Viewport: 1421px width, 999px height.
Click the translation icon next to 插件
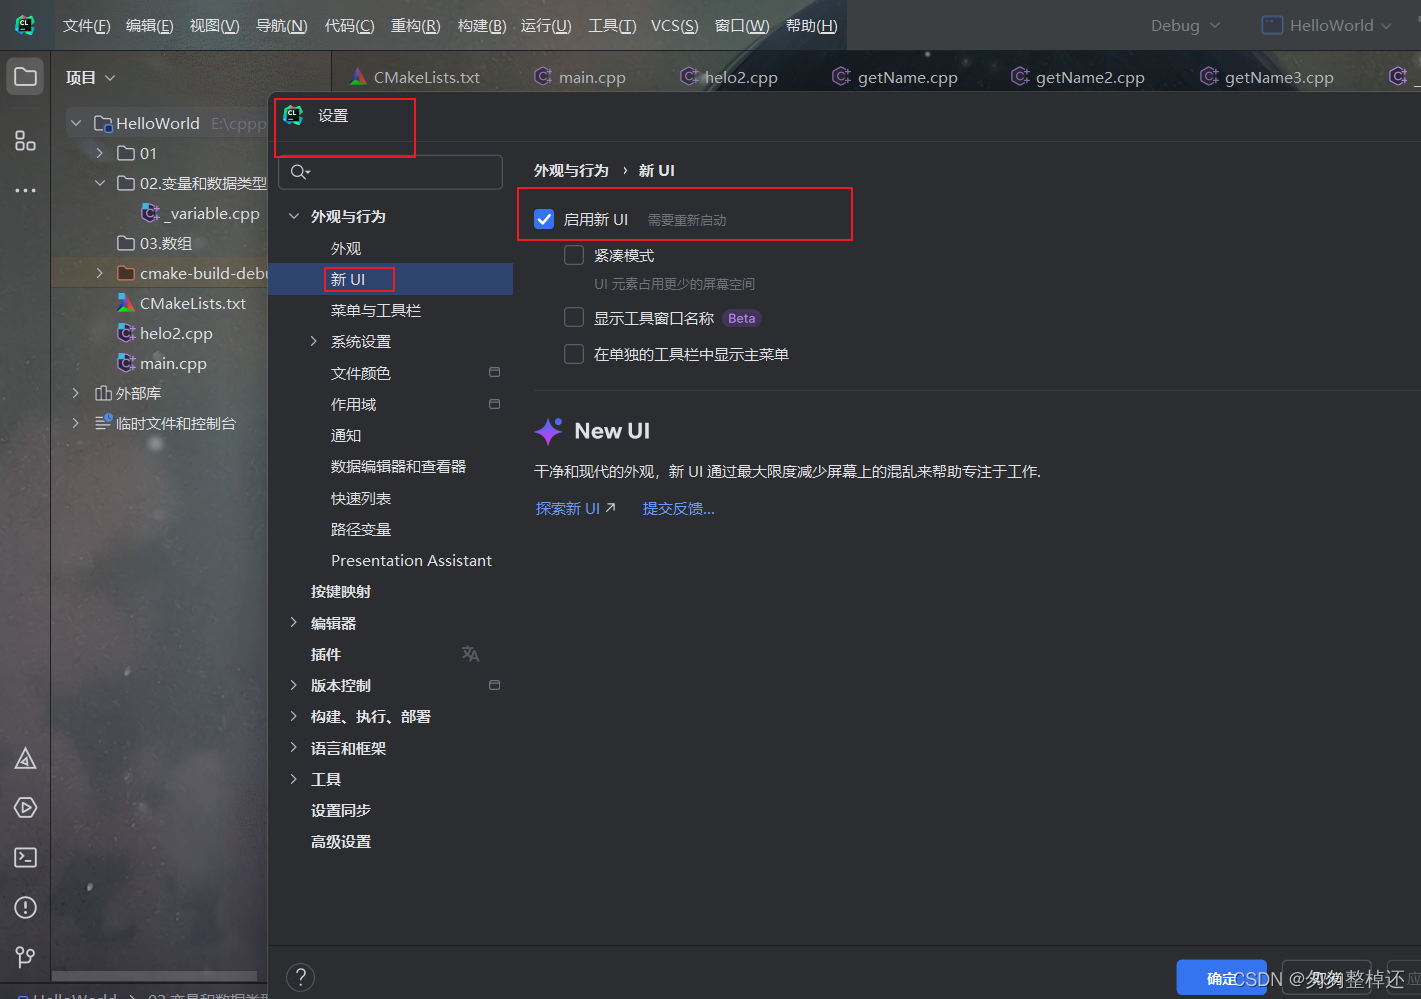(470, 654)
